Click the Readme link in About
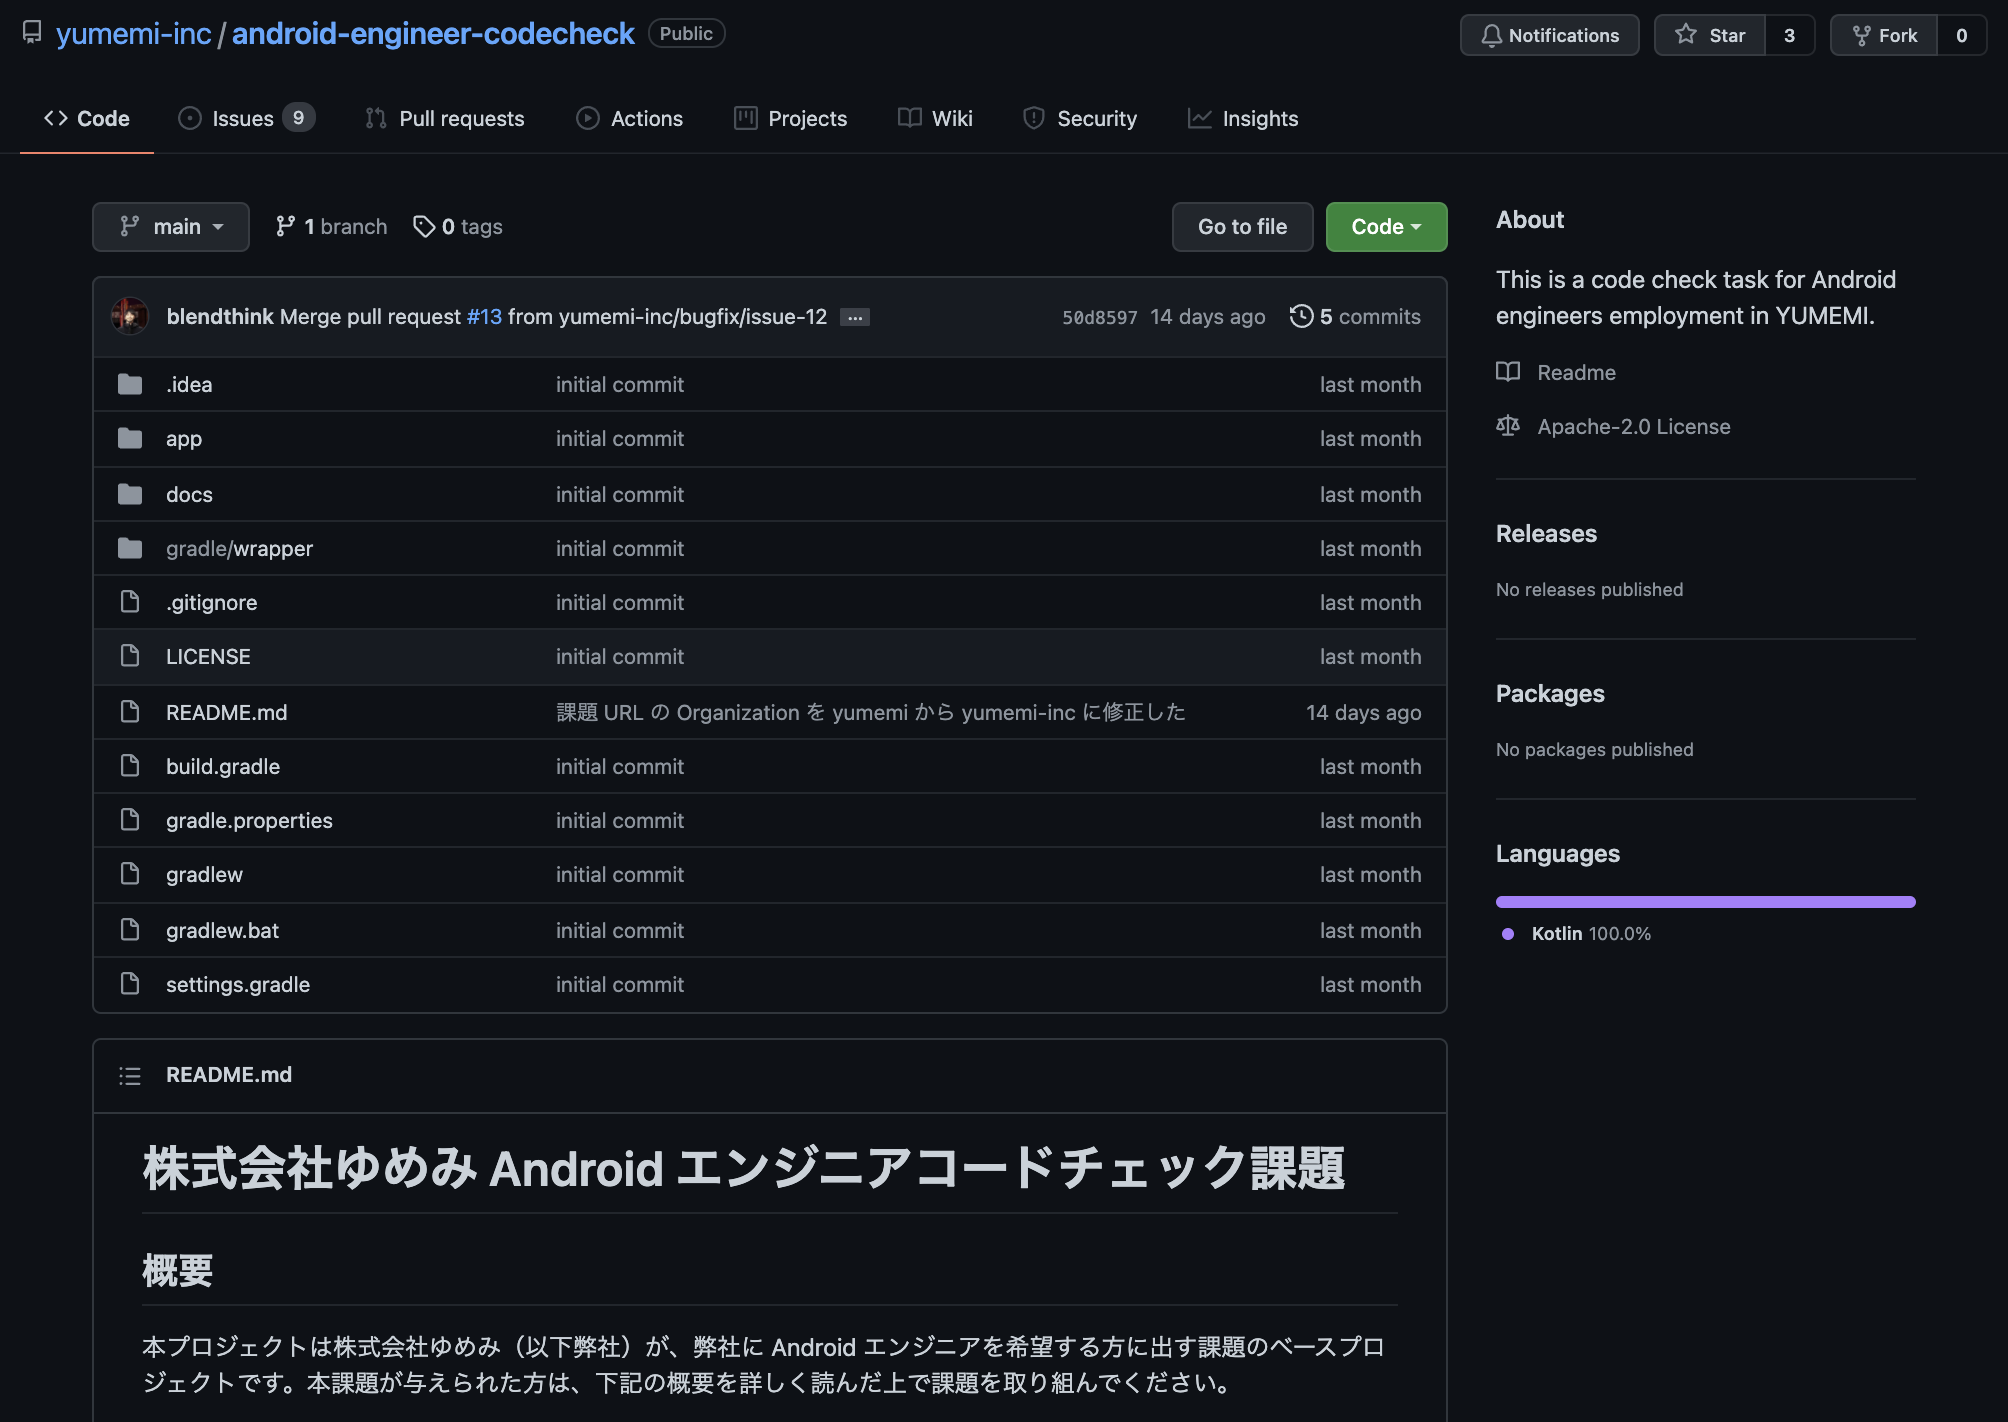 pyautogui.click(x=1576, y=372)
